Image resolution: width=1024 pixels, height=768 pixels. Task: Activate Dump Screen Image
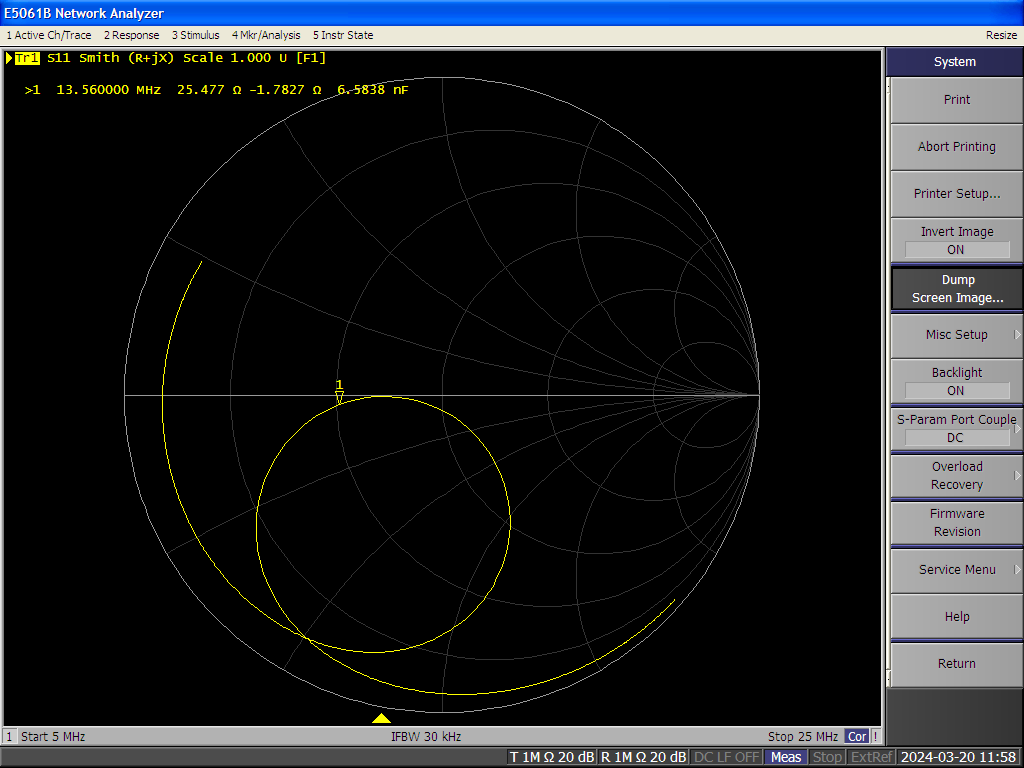click(x=955, y=287)
